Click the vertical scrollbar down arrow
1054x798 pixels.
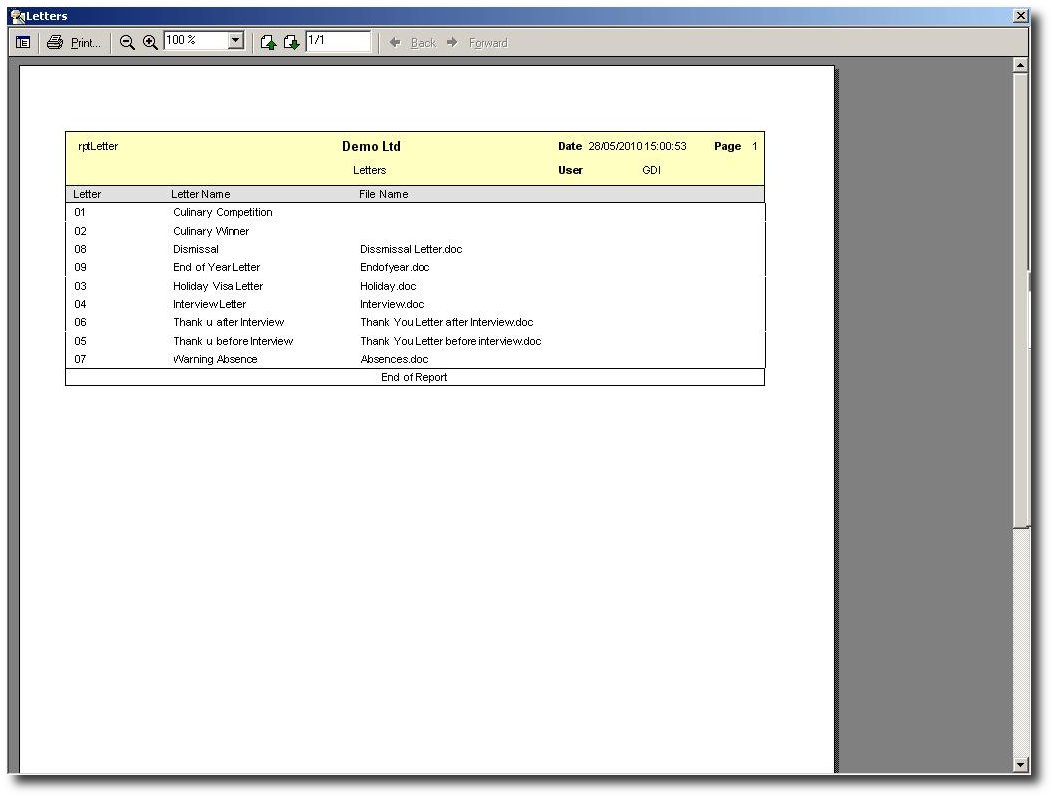1020,765
